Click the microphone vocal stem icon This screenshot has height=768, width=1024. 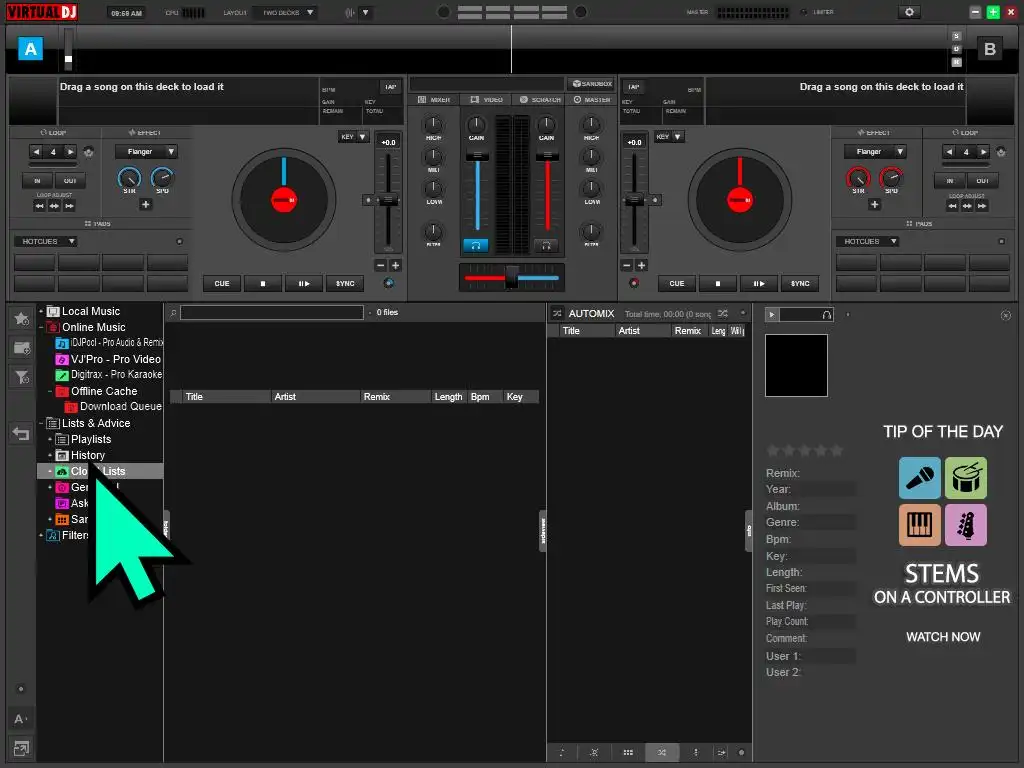tap(920, 478)
